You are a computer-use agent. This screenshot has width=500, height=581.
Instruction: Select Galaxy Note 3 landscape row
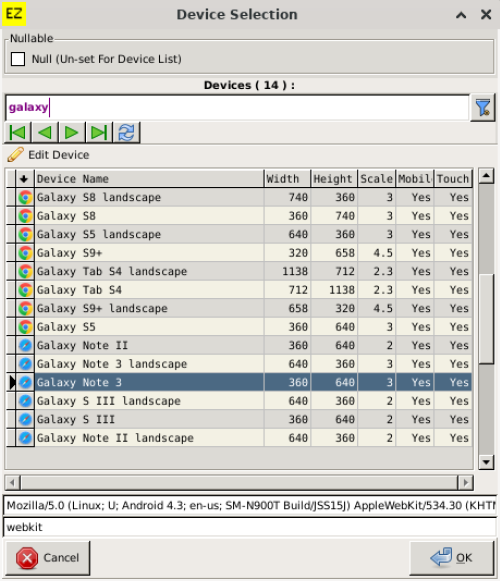click(239, 364)
